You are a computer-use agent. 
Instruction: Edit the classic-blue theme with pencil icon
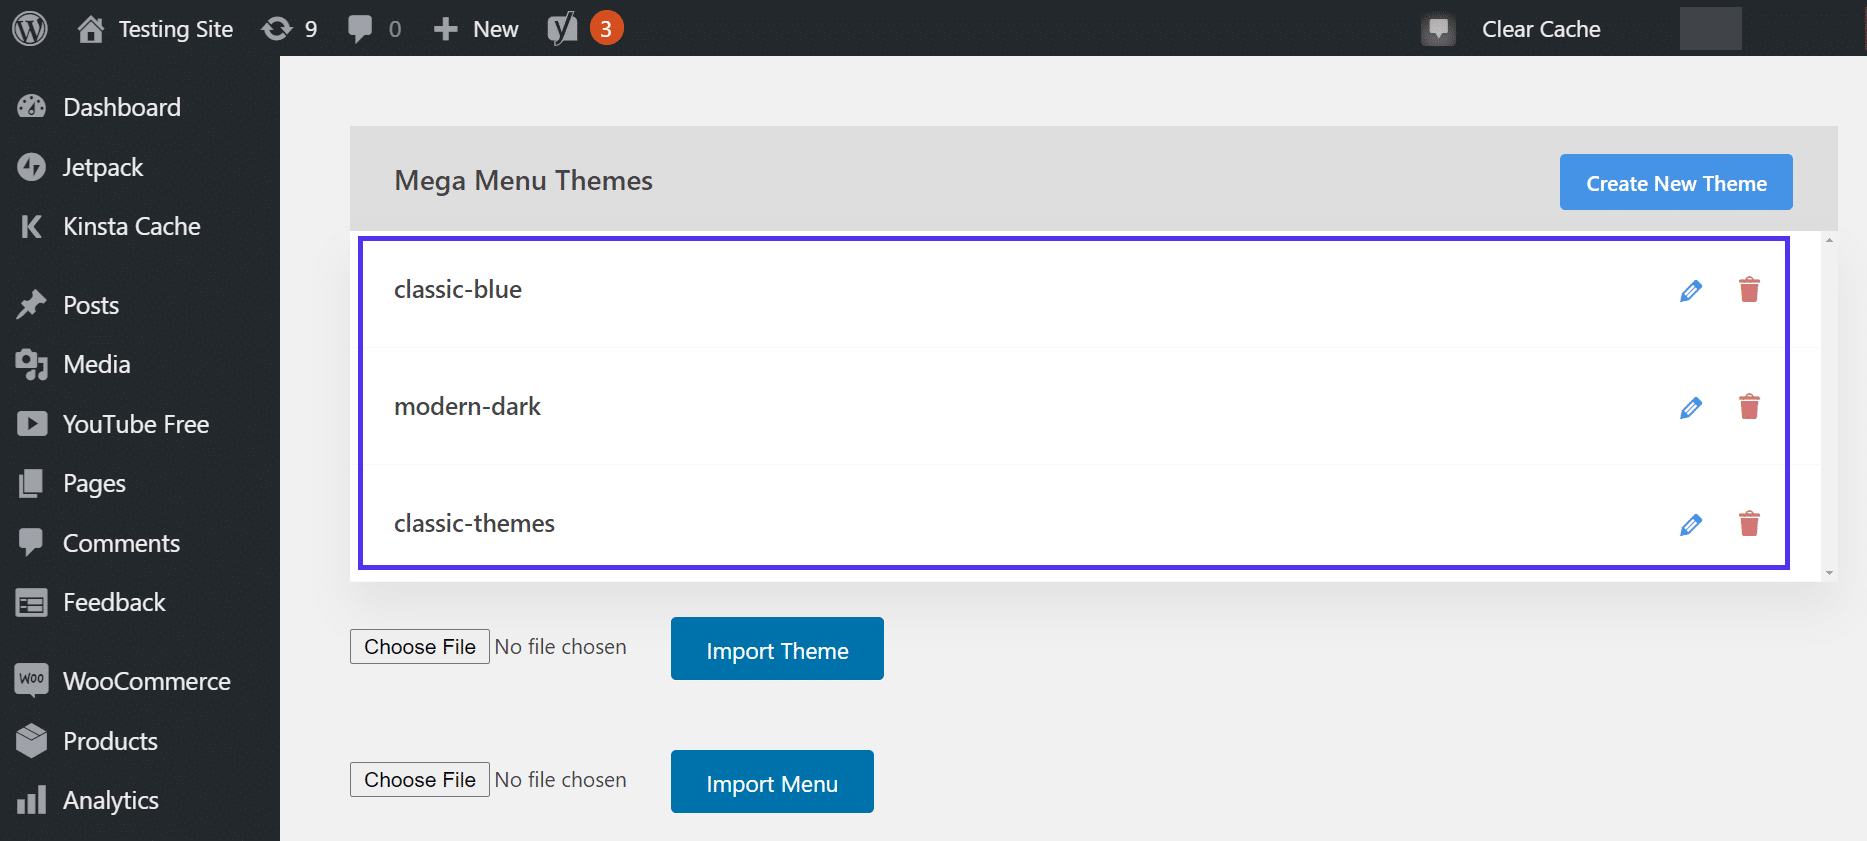pos(1690,291)
